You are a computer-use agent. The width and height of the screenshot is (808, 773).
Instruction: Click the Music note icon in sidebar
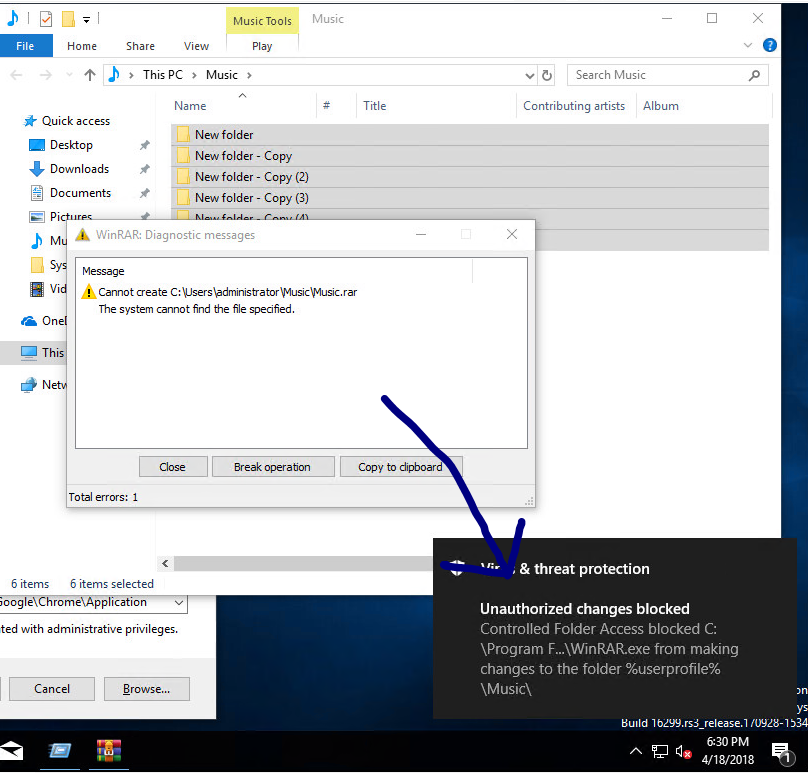37,241
